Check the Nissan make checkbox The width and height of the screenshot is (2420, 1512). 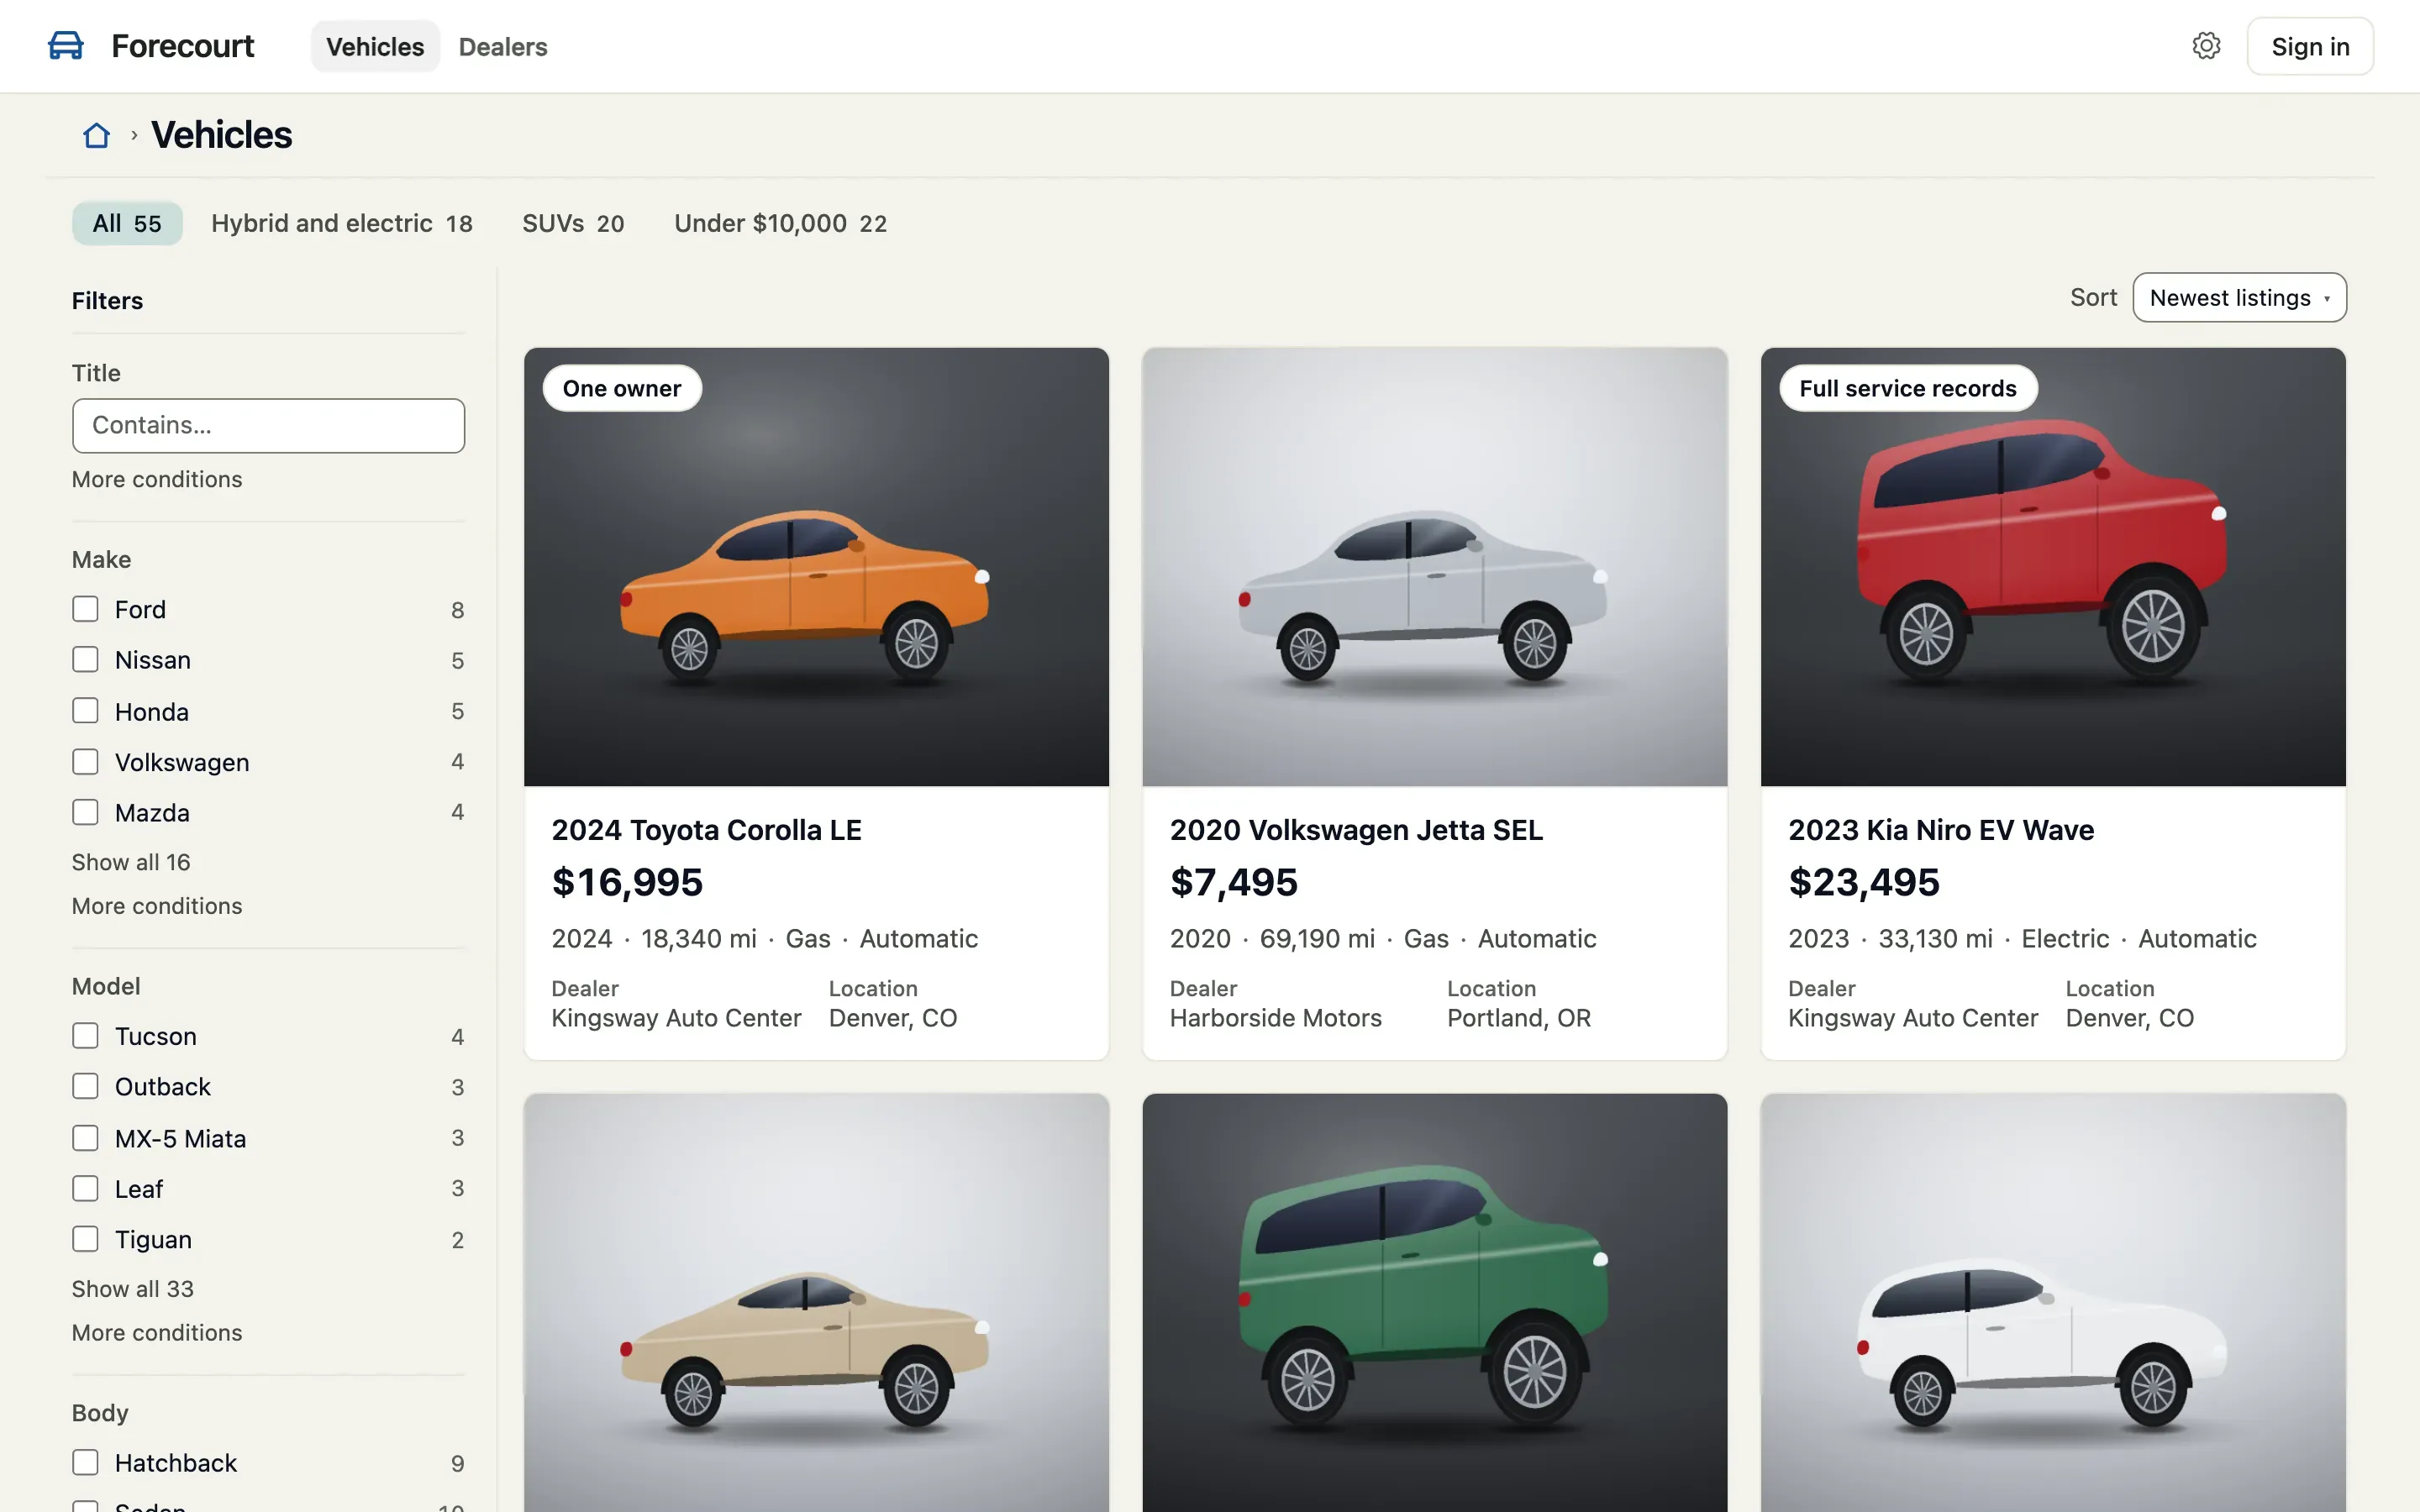[x=85, y=660]
